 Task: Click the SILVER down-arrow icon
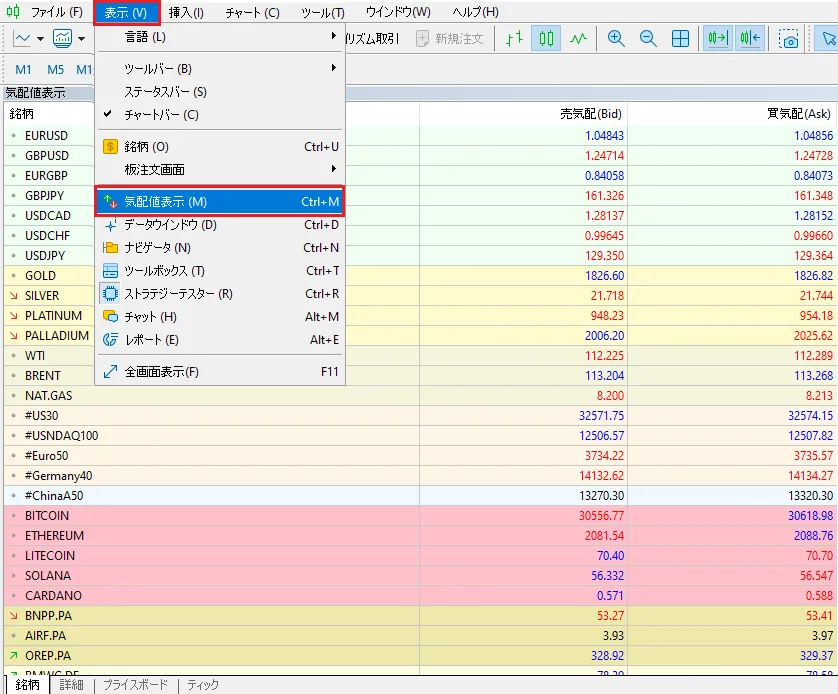(14, 296)
